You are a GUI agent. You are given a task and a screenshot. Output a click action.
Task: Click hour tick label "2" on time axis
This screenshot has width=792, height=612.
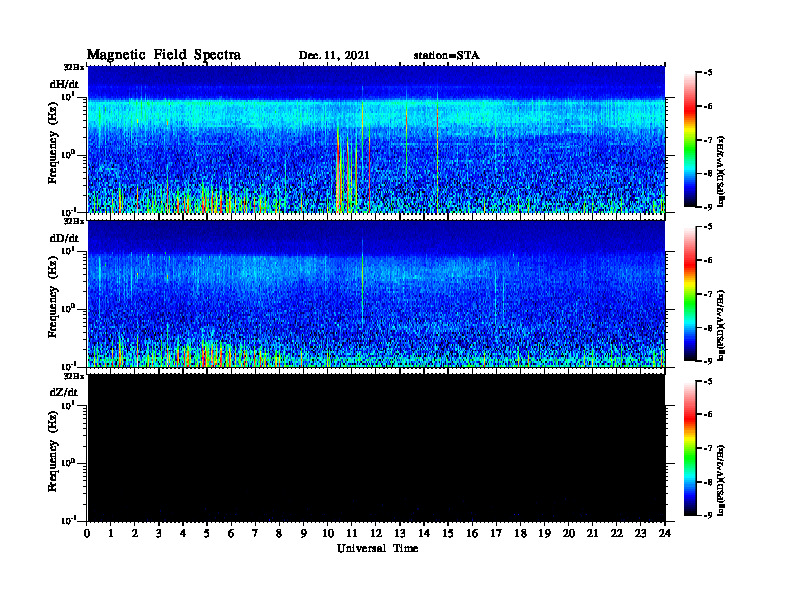[135, 534]
